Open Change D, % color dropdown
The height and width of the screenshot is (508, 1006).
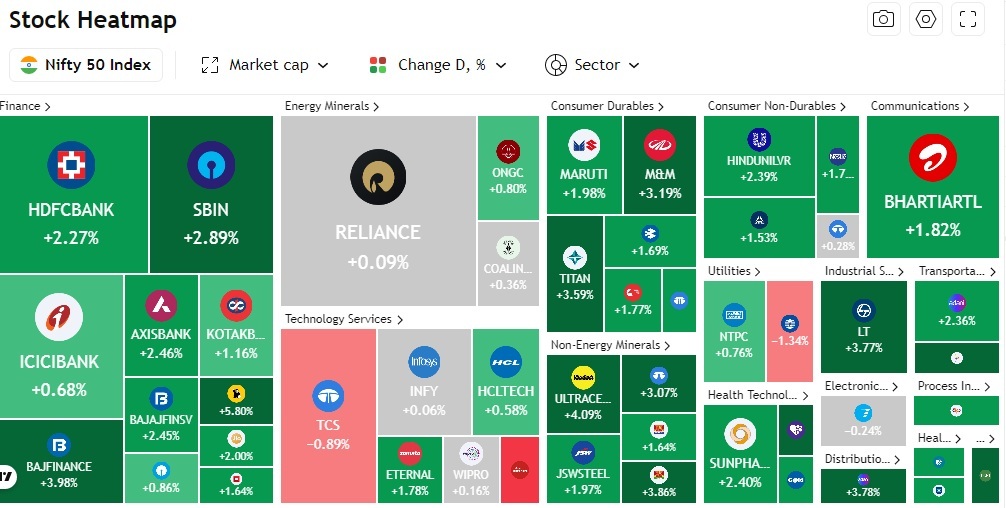tap(438, 65)
